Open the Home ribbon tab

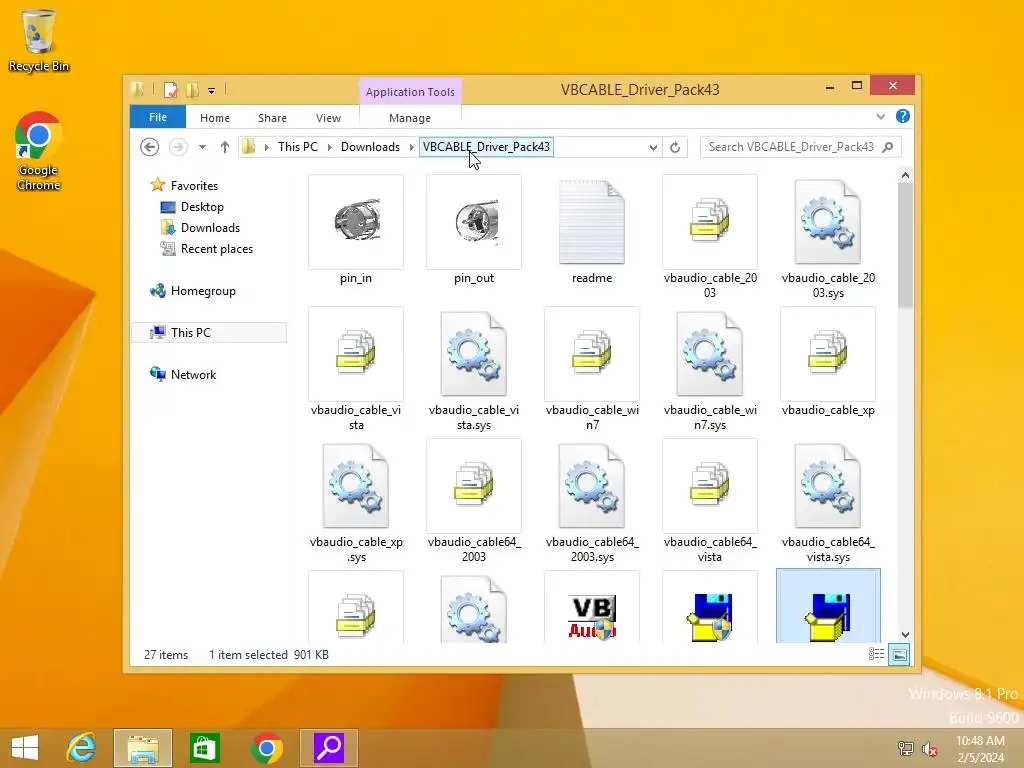coord(215,118)
